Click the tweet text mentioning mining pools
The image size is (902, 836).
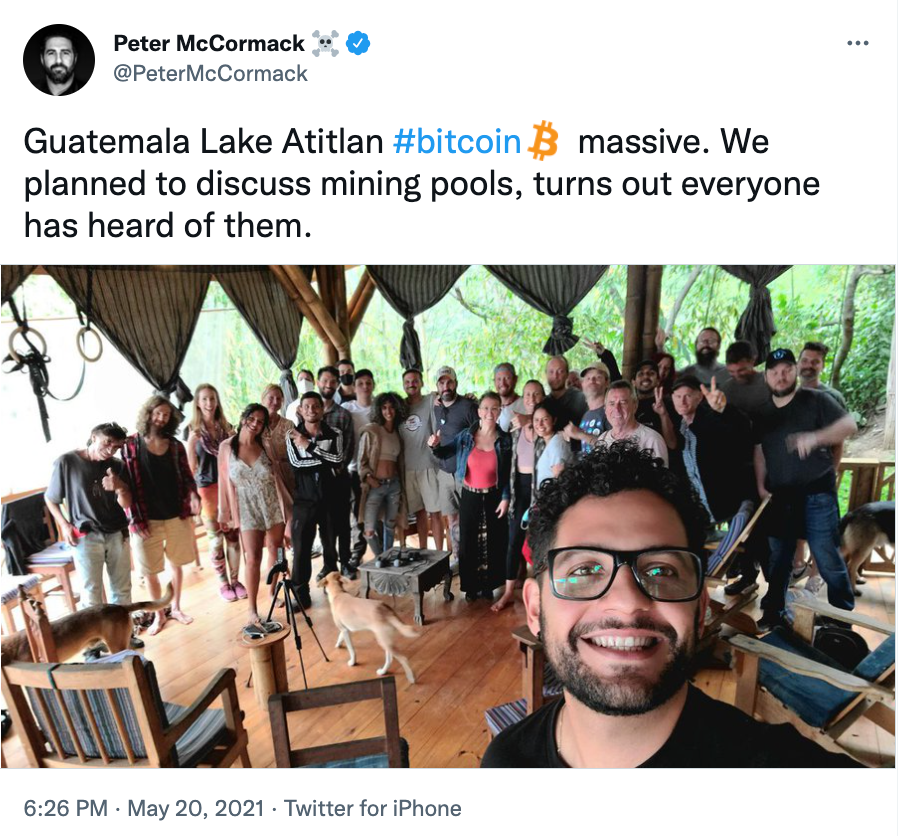coord(422,183)
